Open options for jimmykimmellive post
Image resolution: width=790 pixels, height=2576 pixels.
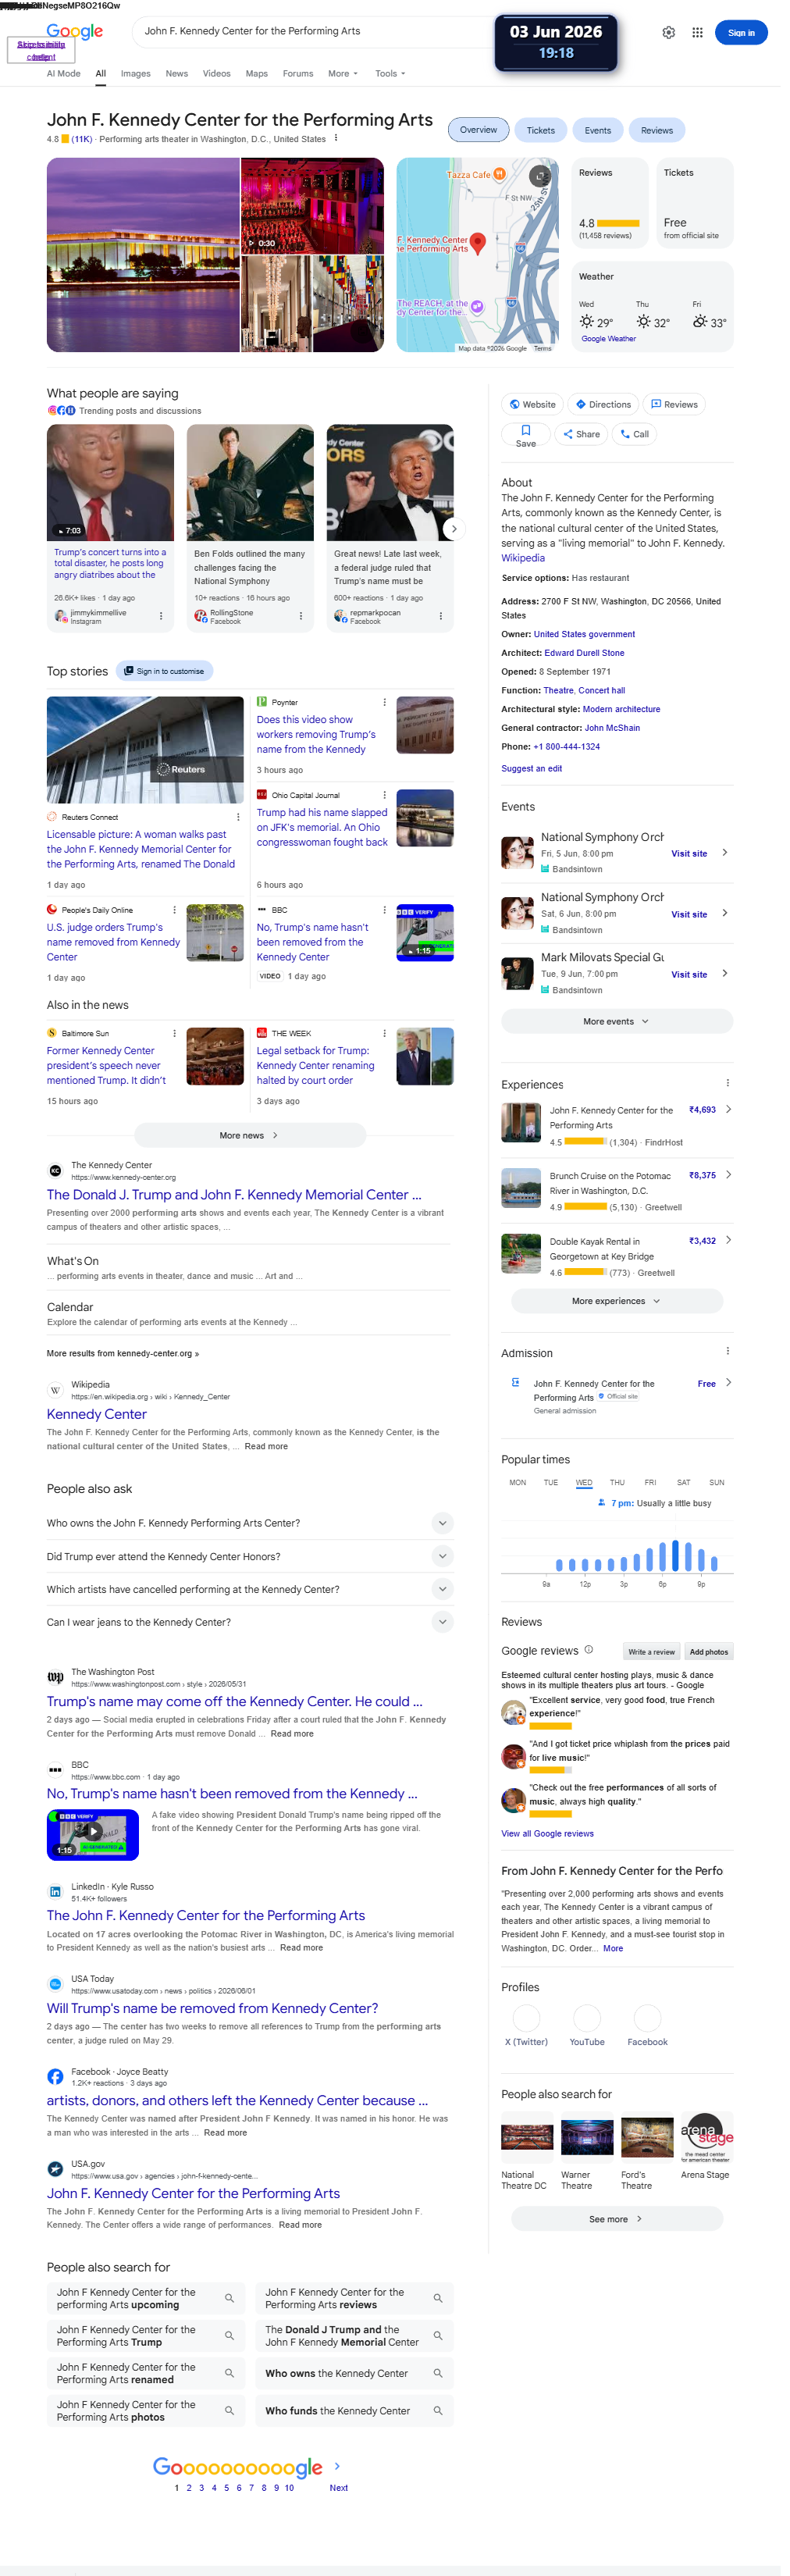tap(161, 616)
